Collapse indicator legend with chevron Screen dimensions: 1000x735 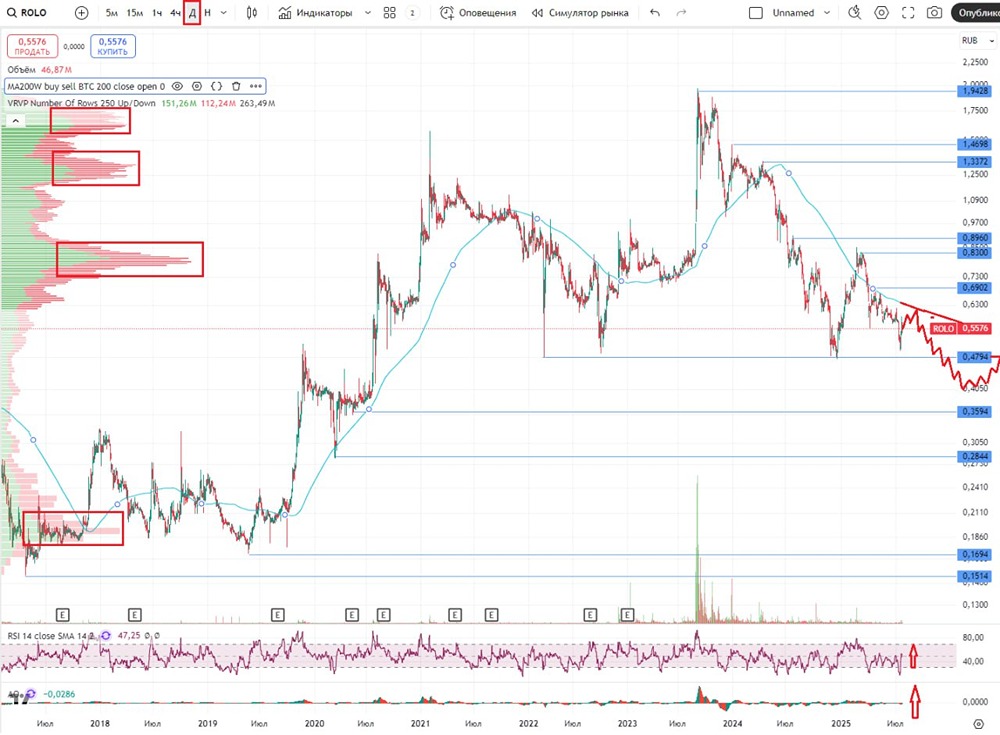coord(16,121)
